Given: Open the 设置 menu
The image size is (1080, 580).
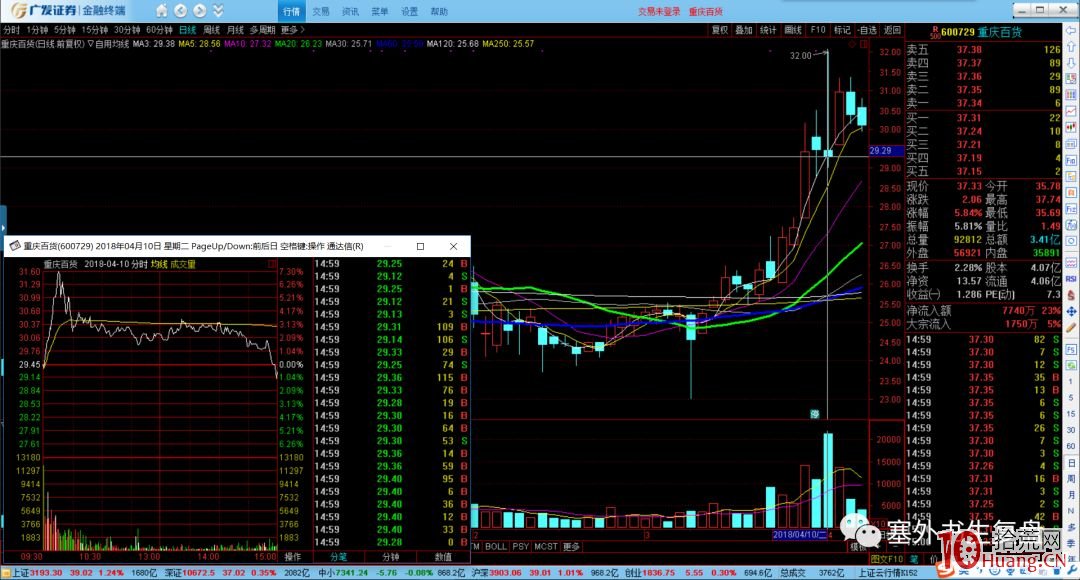Looking at the screenshot, I should (x=410, y=12).
